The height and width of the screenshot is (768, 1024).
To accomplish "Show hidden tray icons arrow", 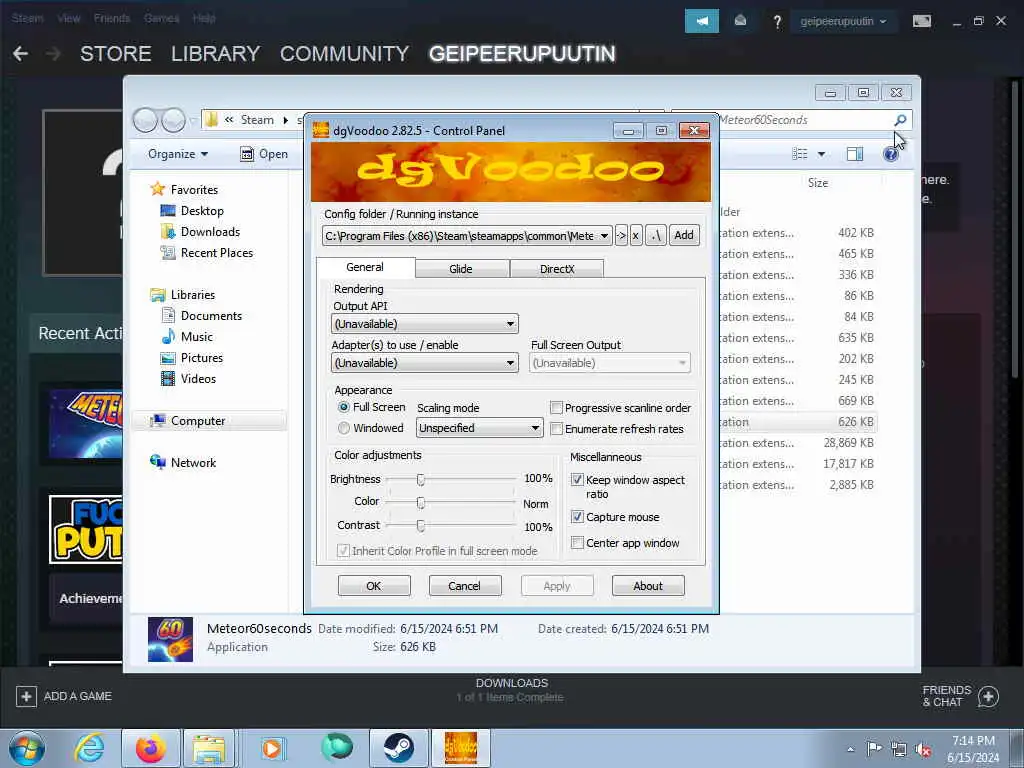I will (x=850, y=750).
